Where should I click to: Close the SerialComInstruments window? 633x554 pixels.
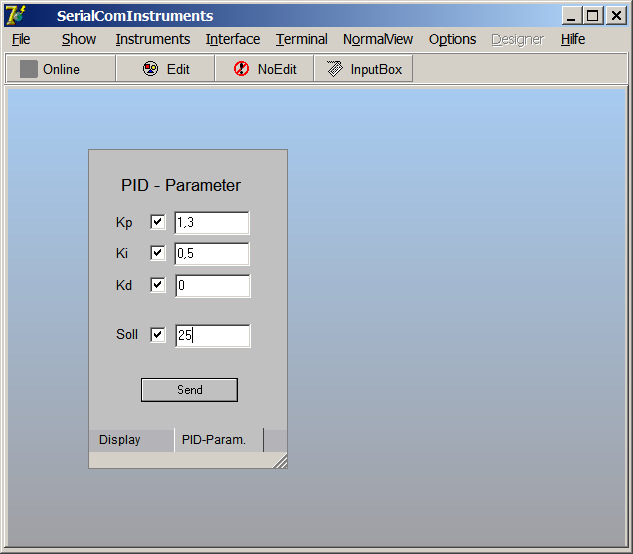point(616,16)
